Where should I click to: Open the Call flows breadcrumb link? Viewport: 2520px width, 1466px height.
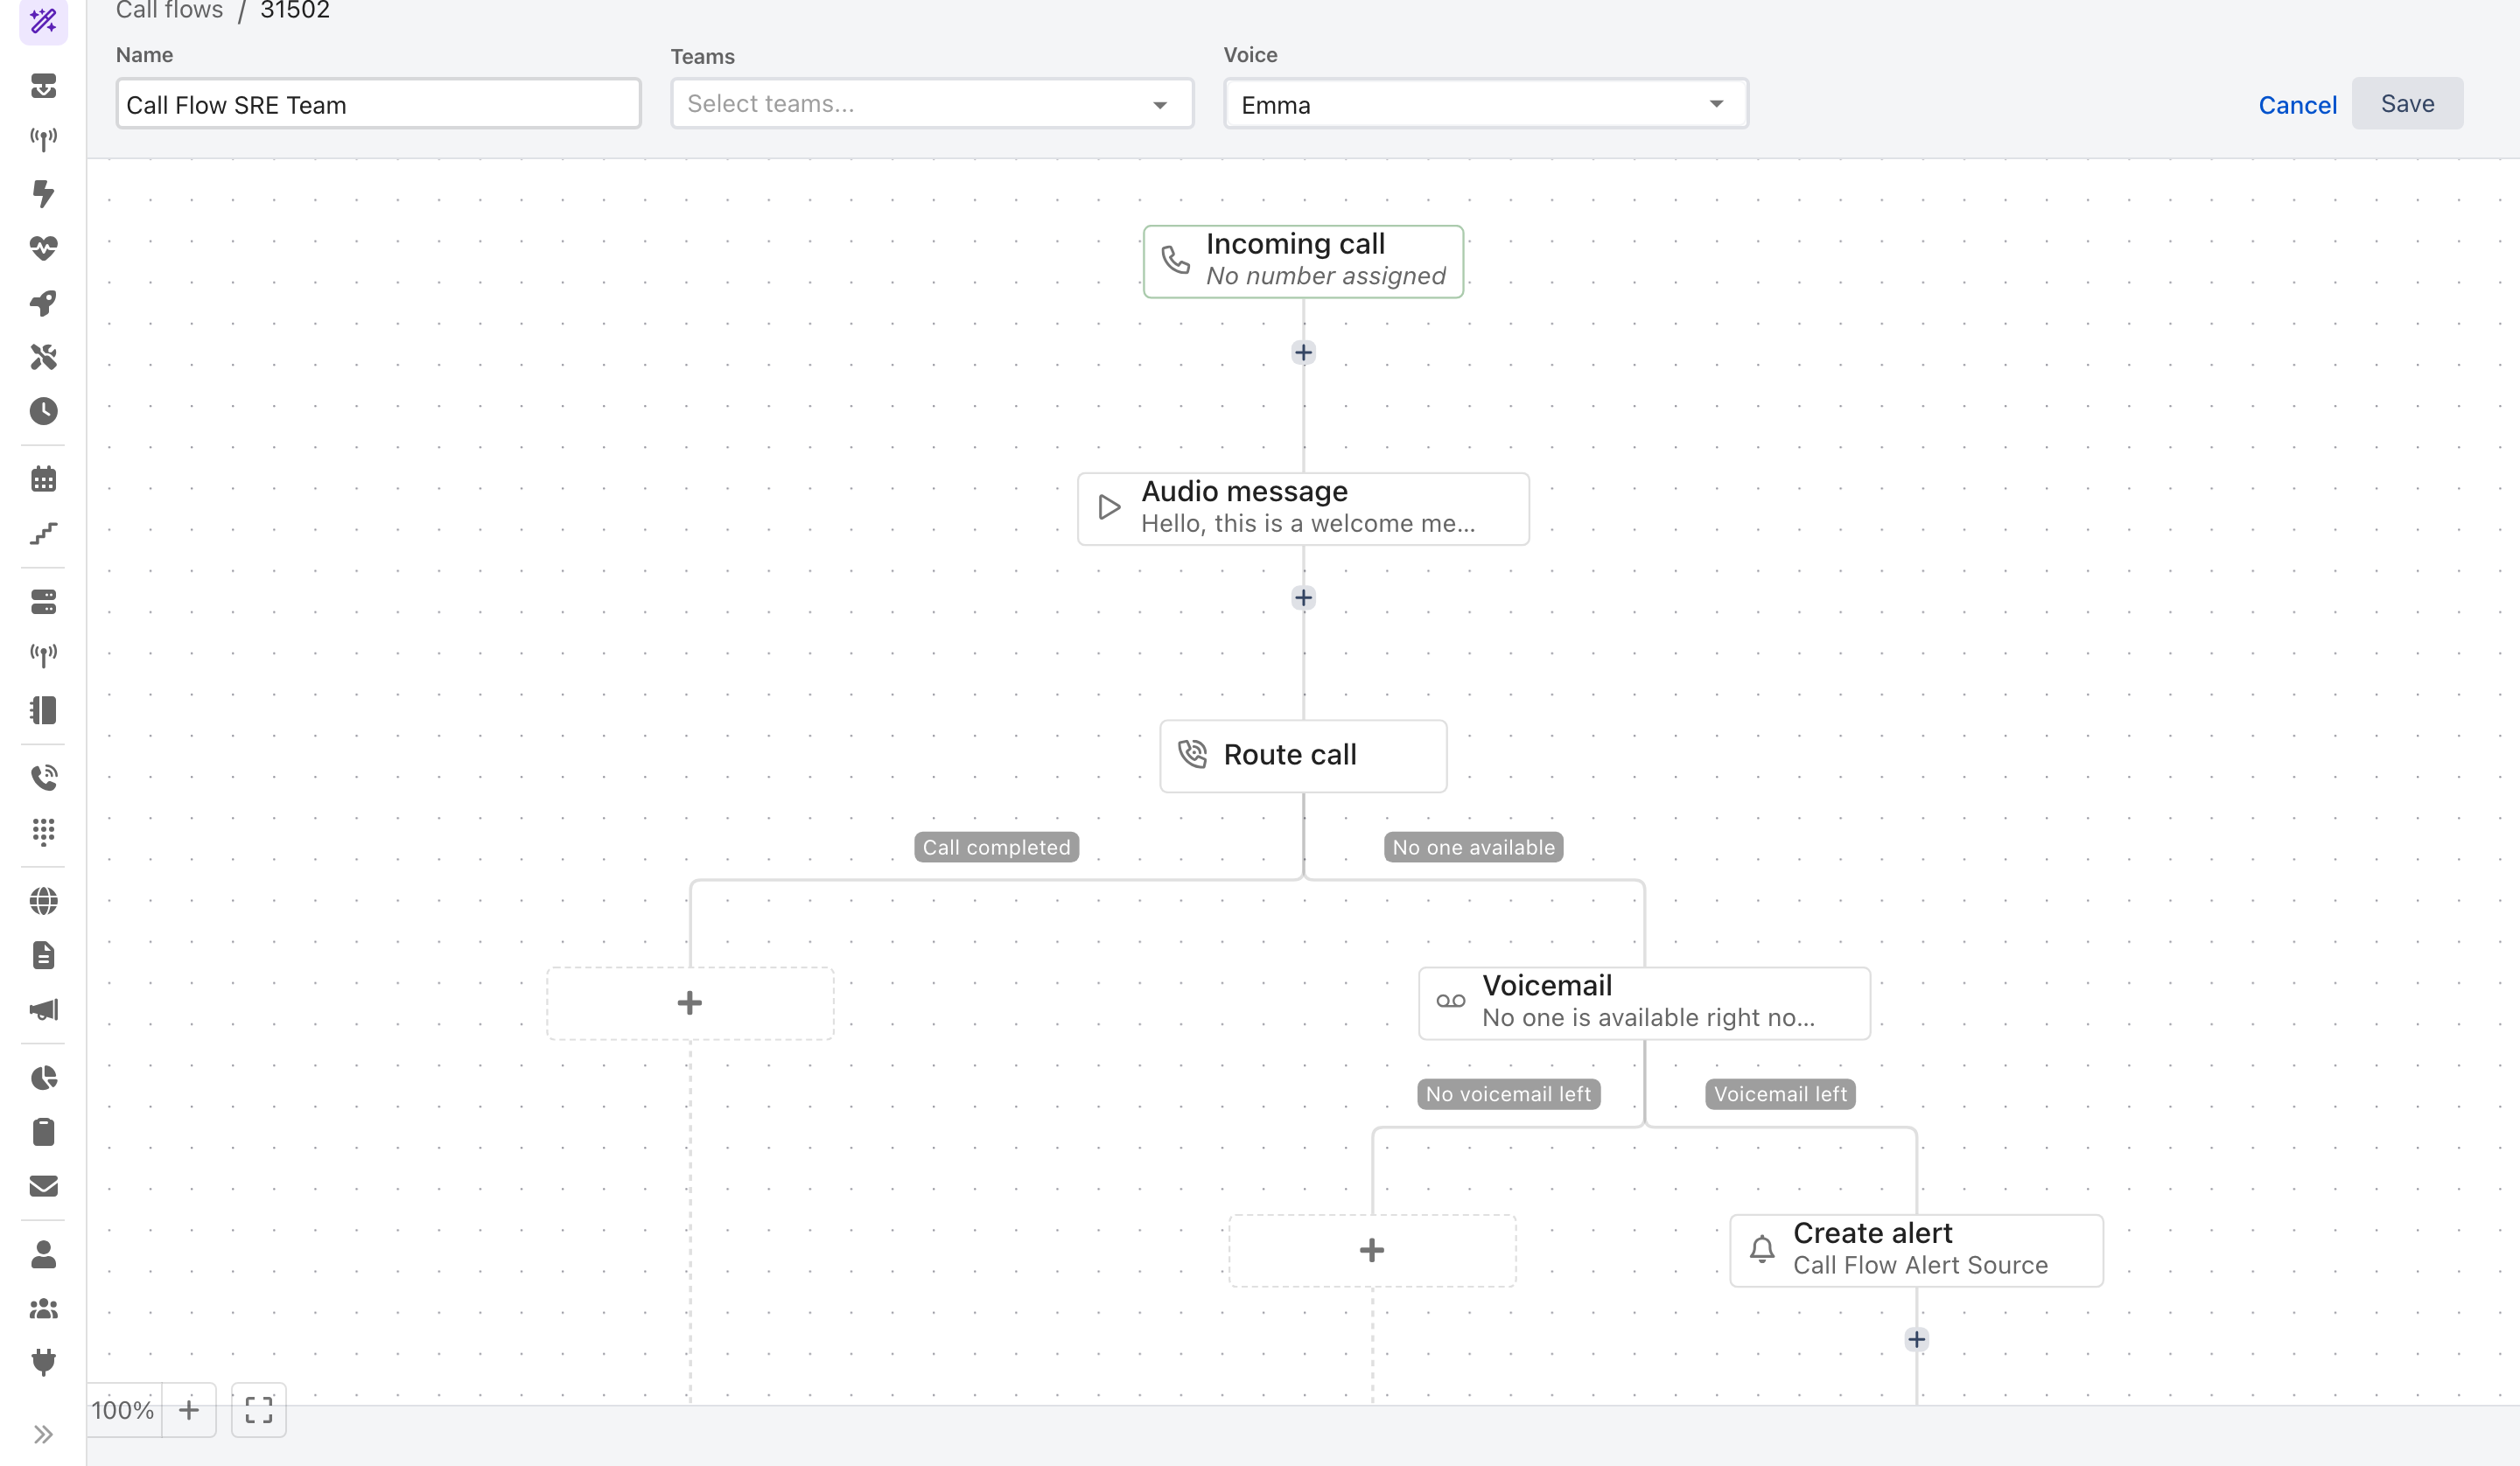[x=169, y=10]
